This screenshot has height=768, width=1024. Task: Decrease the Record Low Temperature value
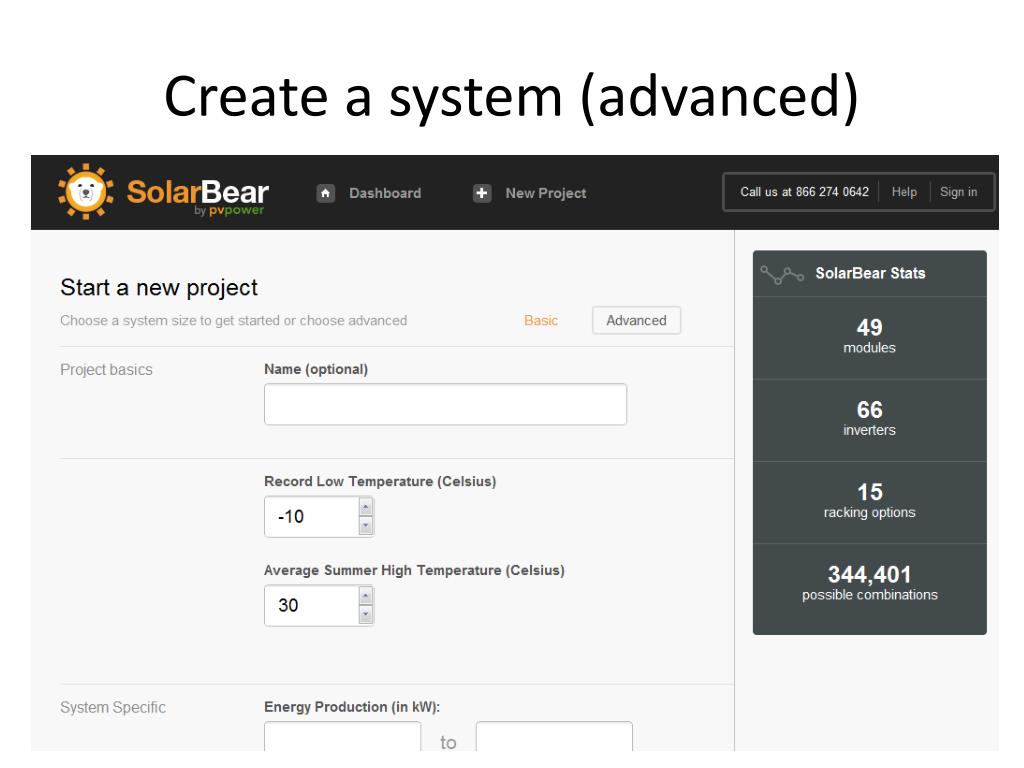click(366, 526)
